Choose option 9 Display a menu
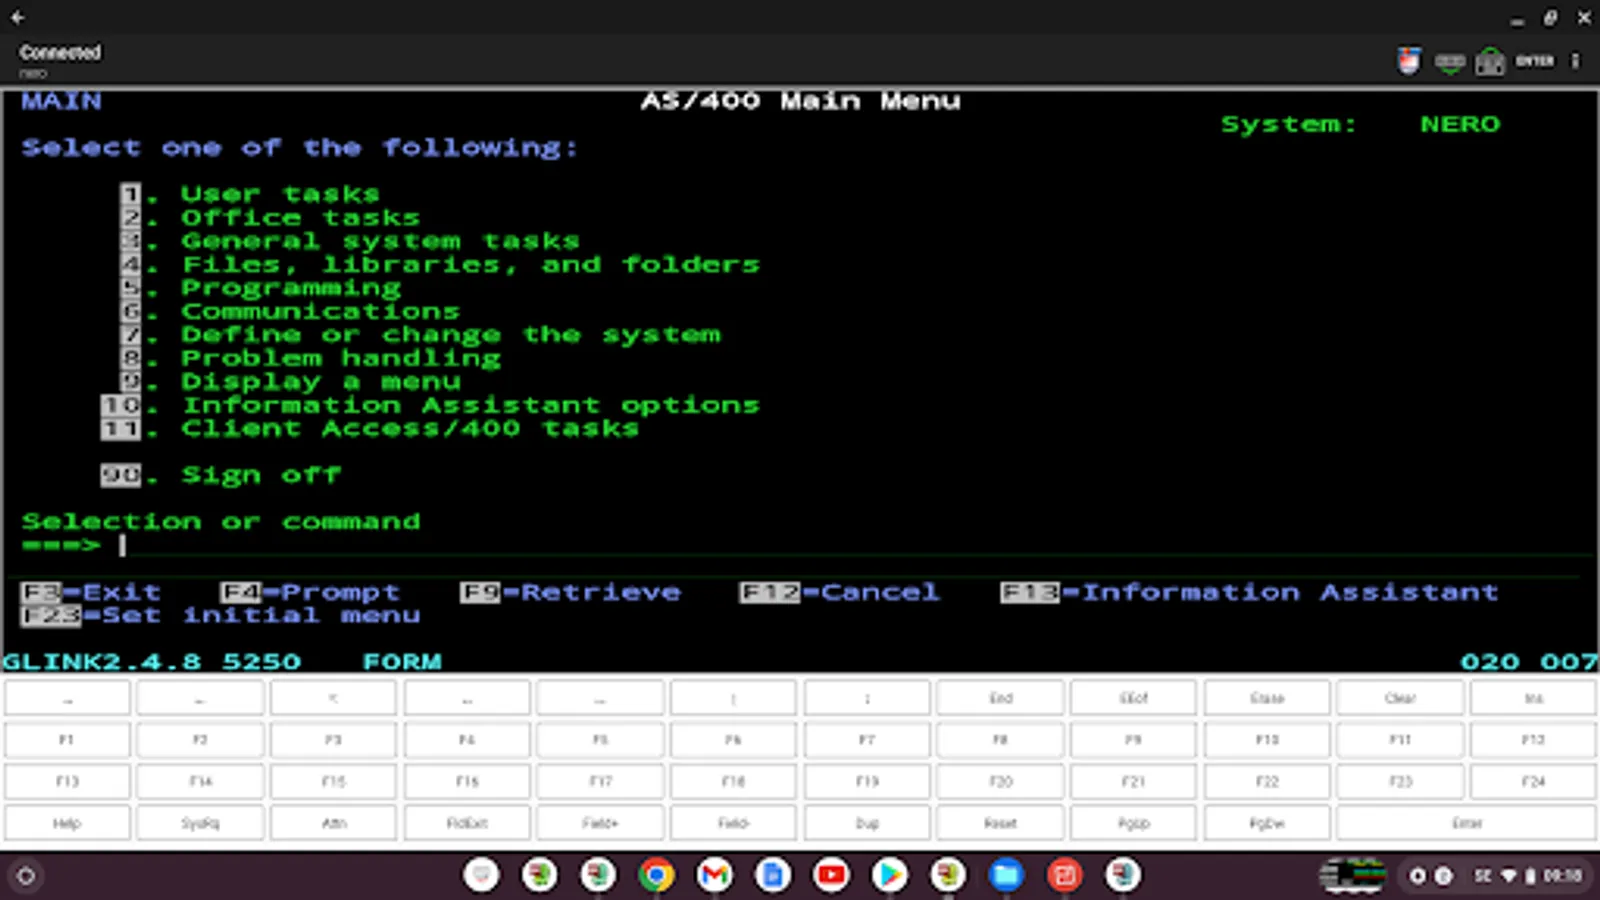Viewport: 1600px width, 900px height. pyautogui.click(x=290, y=381)
